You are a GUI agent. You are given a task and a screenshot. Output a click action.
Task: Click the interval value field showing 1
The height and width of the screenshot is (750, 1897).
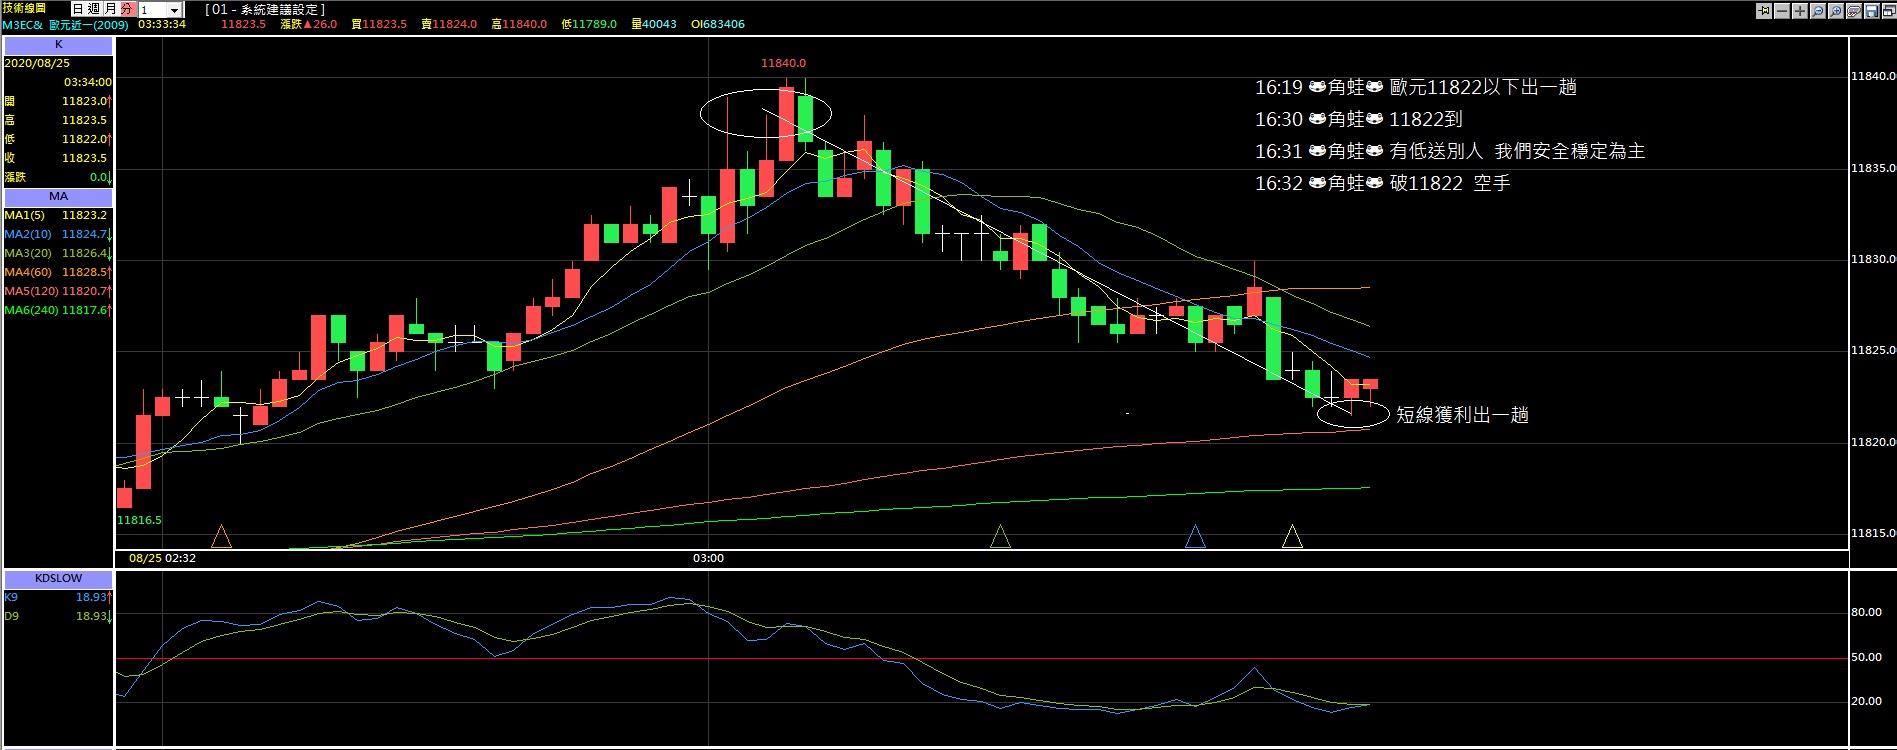coord(153,10)
